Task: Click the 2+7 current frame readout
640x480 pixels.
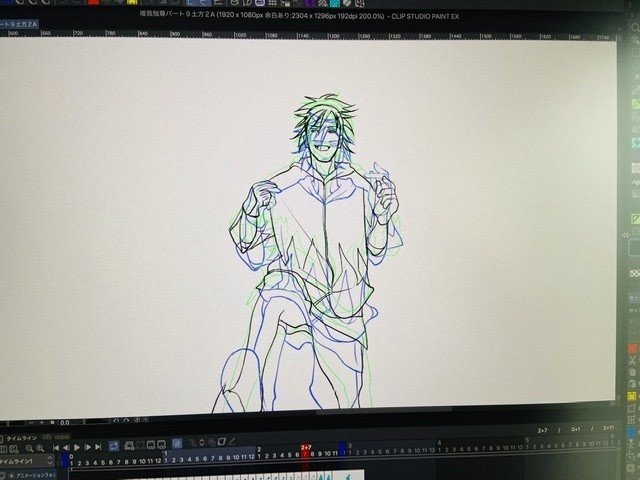Action: [542, 430]
